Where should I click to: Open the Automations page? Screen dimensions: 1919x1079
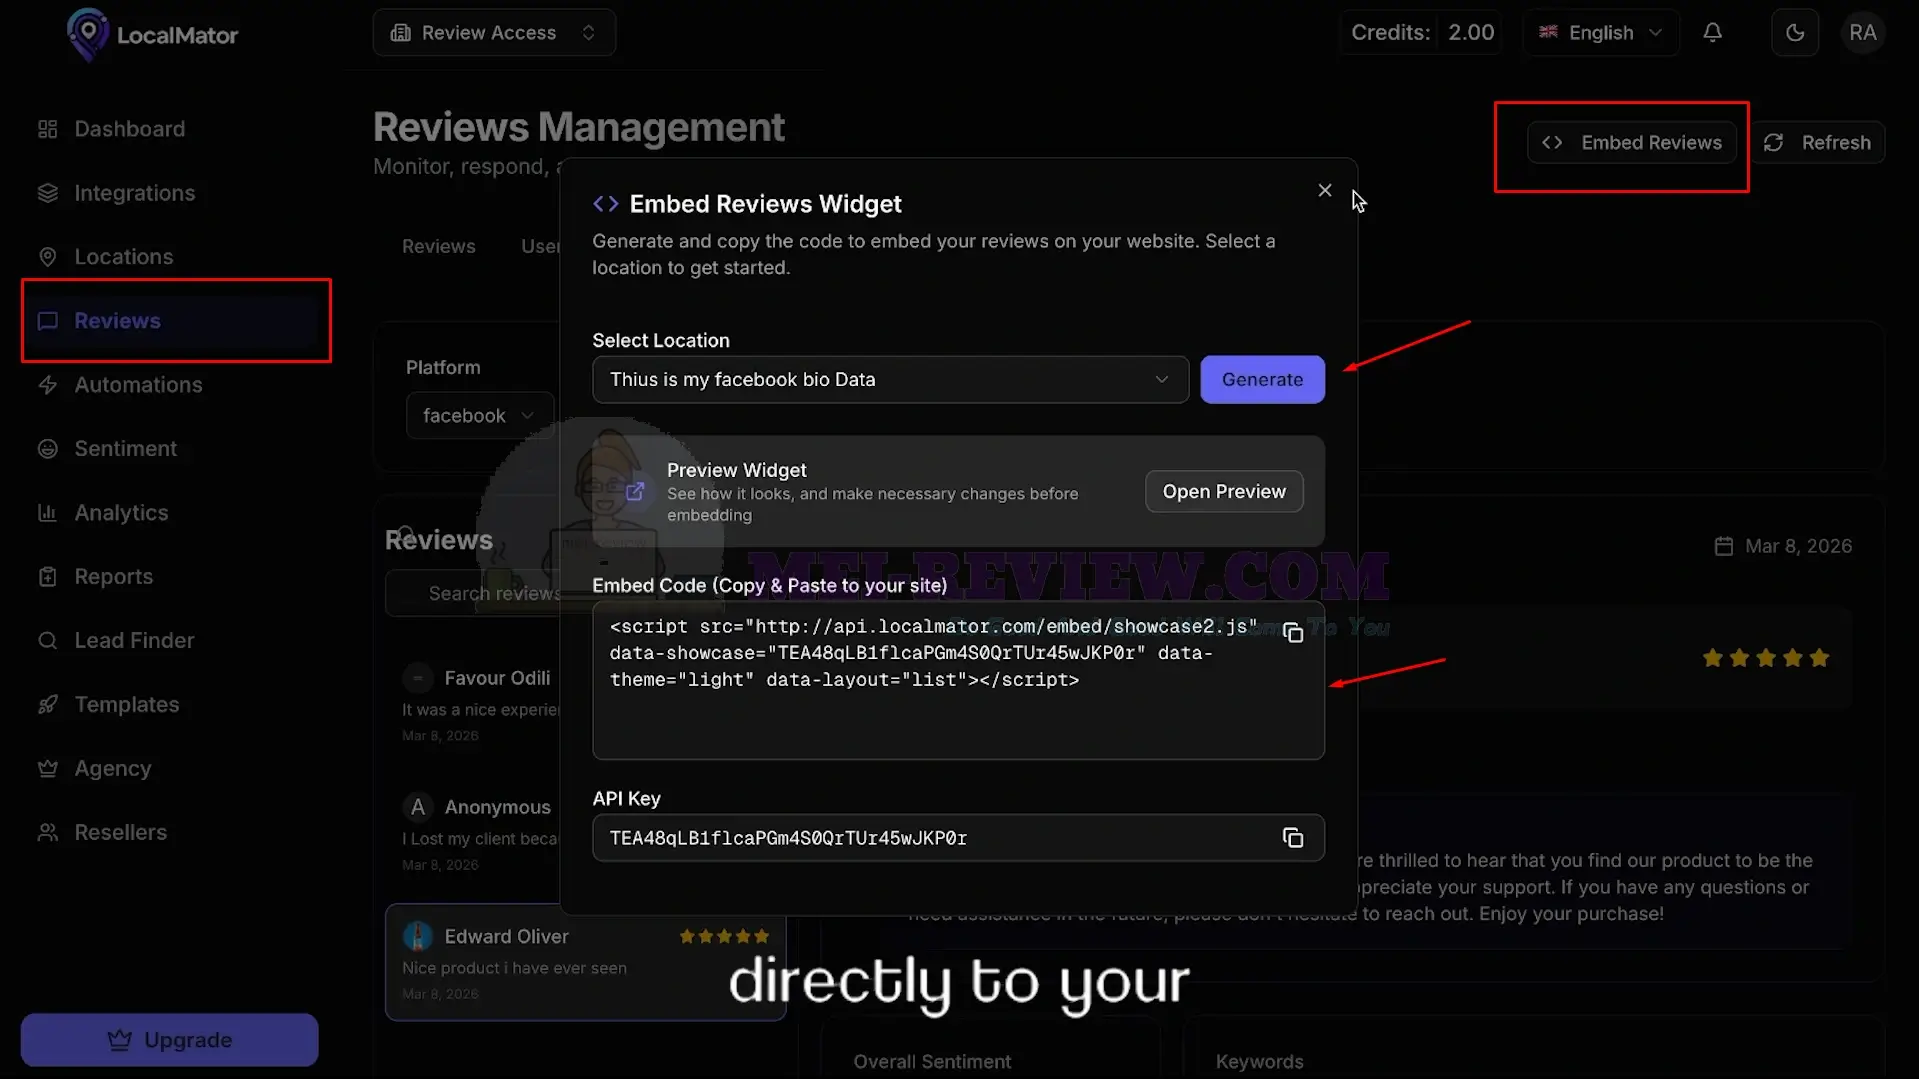[138, 385]
